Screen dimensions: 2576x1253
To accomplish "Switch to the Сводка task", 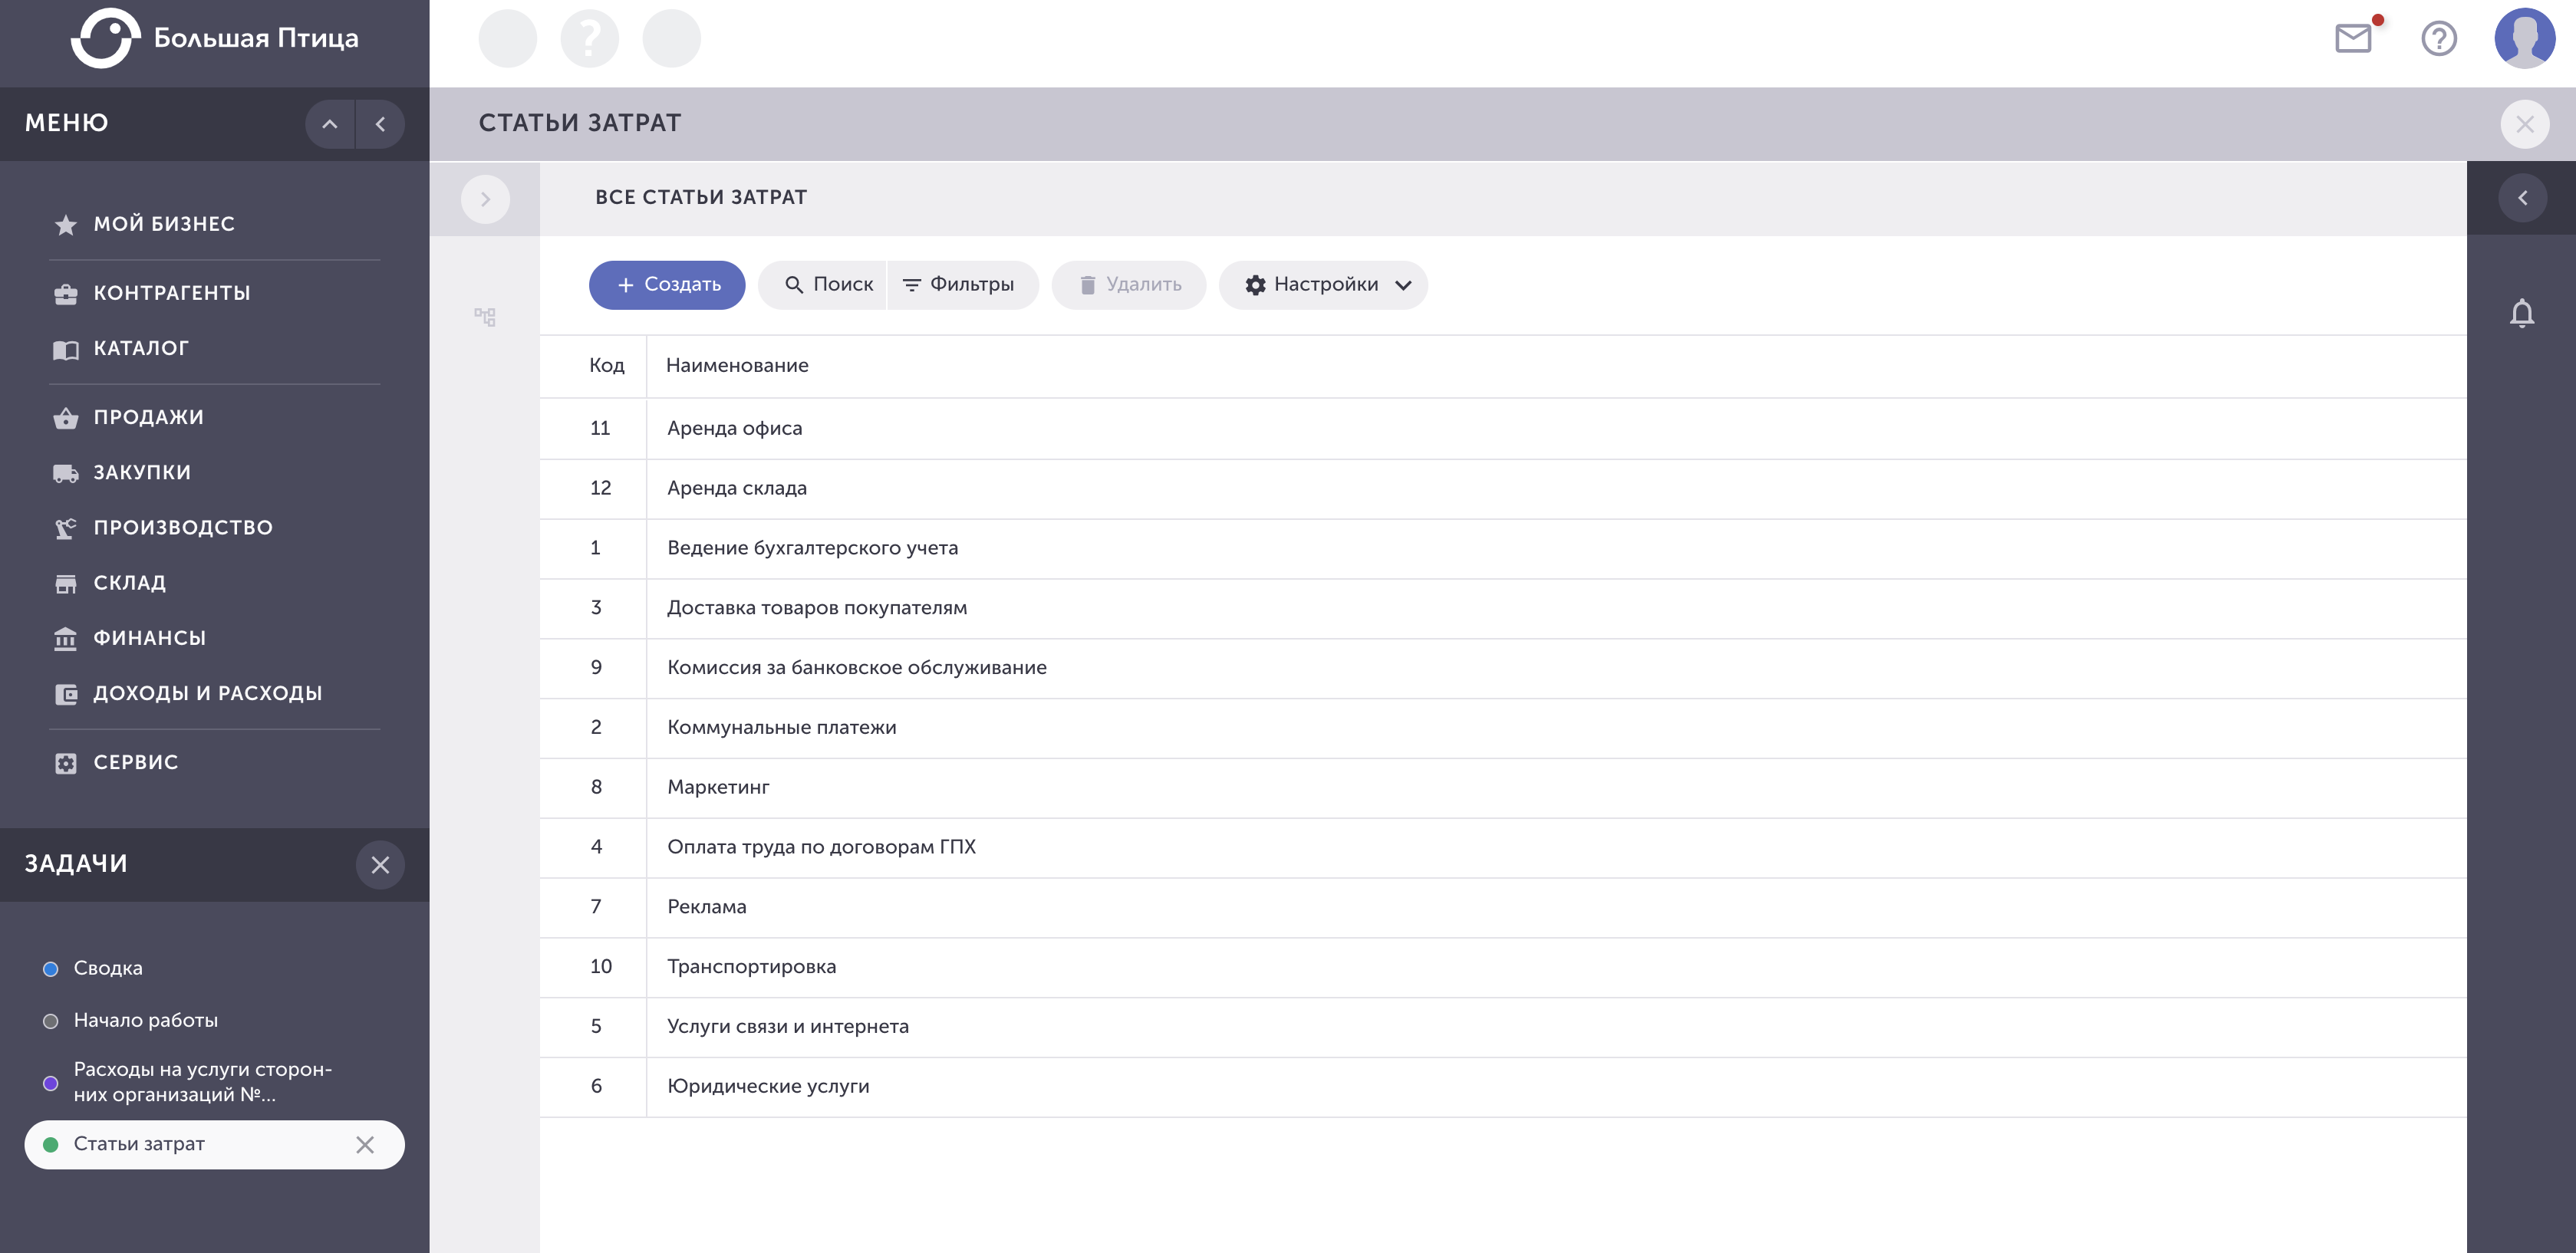I will click(107, 968).
